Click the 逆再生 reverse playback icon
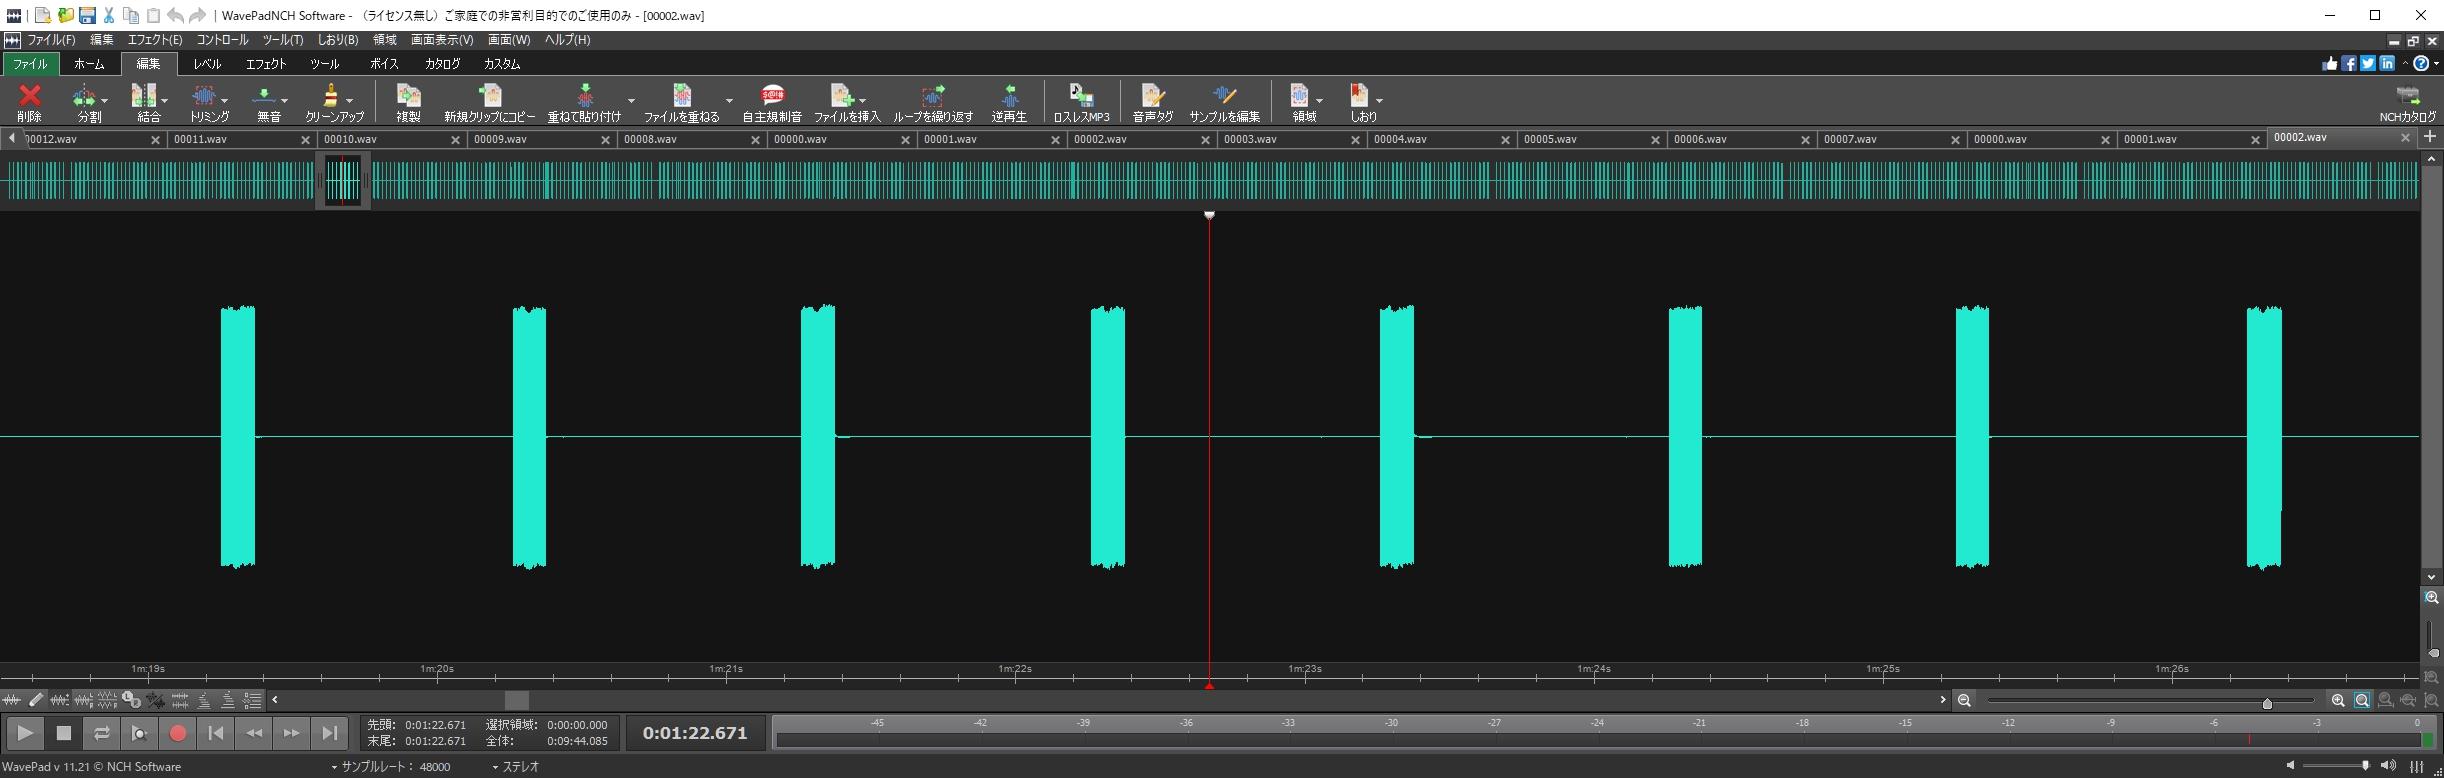The height and width of the screenshot is (778, 2444). (1009, 102)
